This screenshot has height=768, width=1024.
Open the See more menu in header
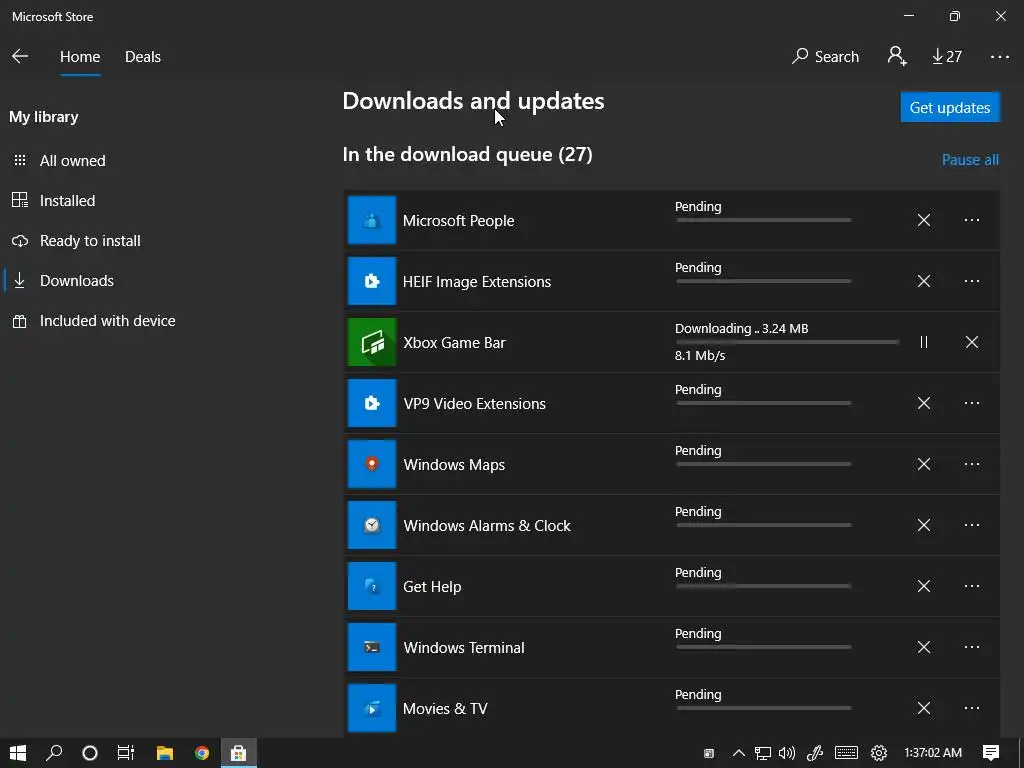coord(999,57)
